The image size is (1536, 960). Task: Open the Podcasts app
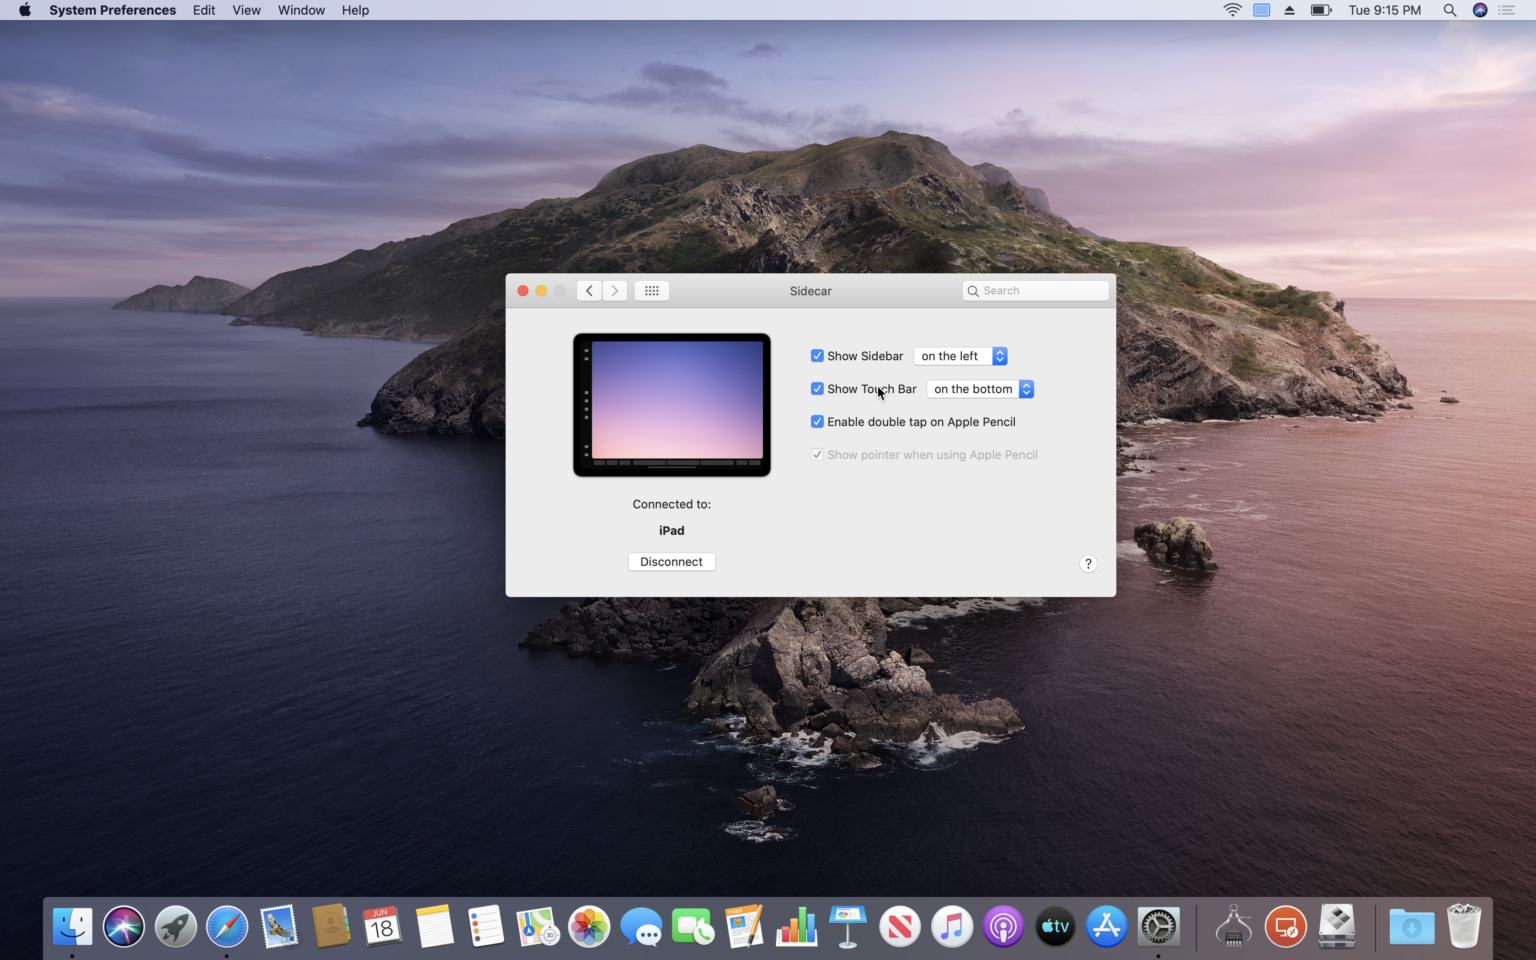tap(1003, 926)
